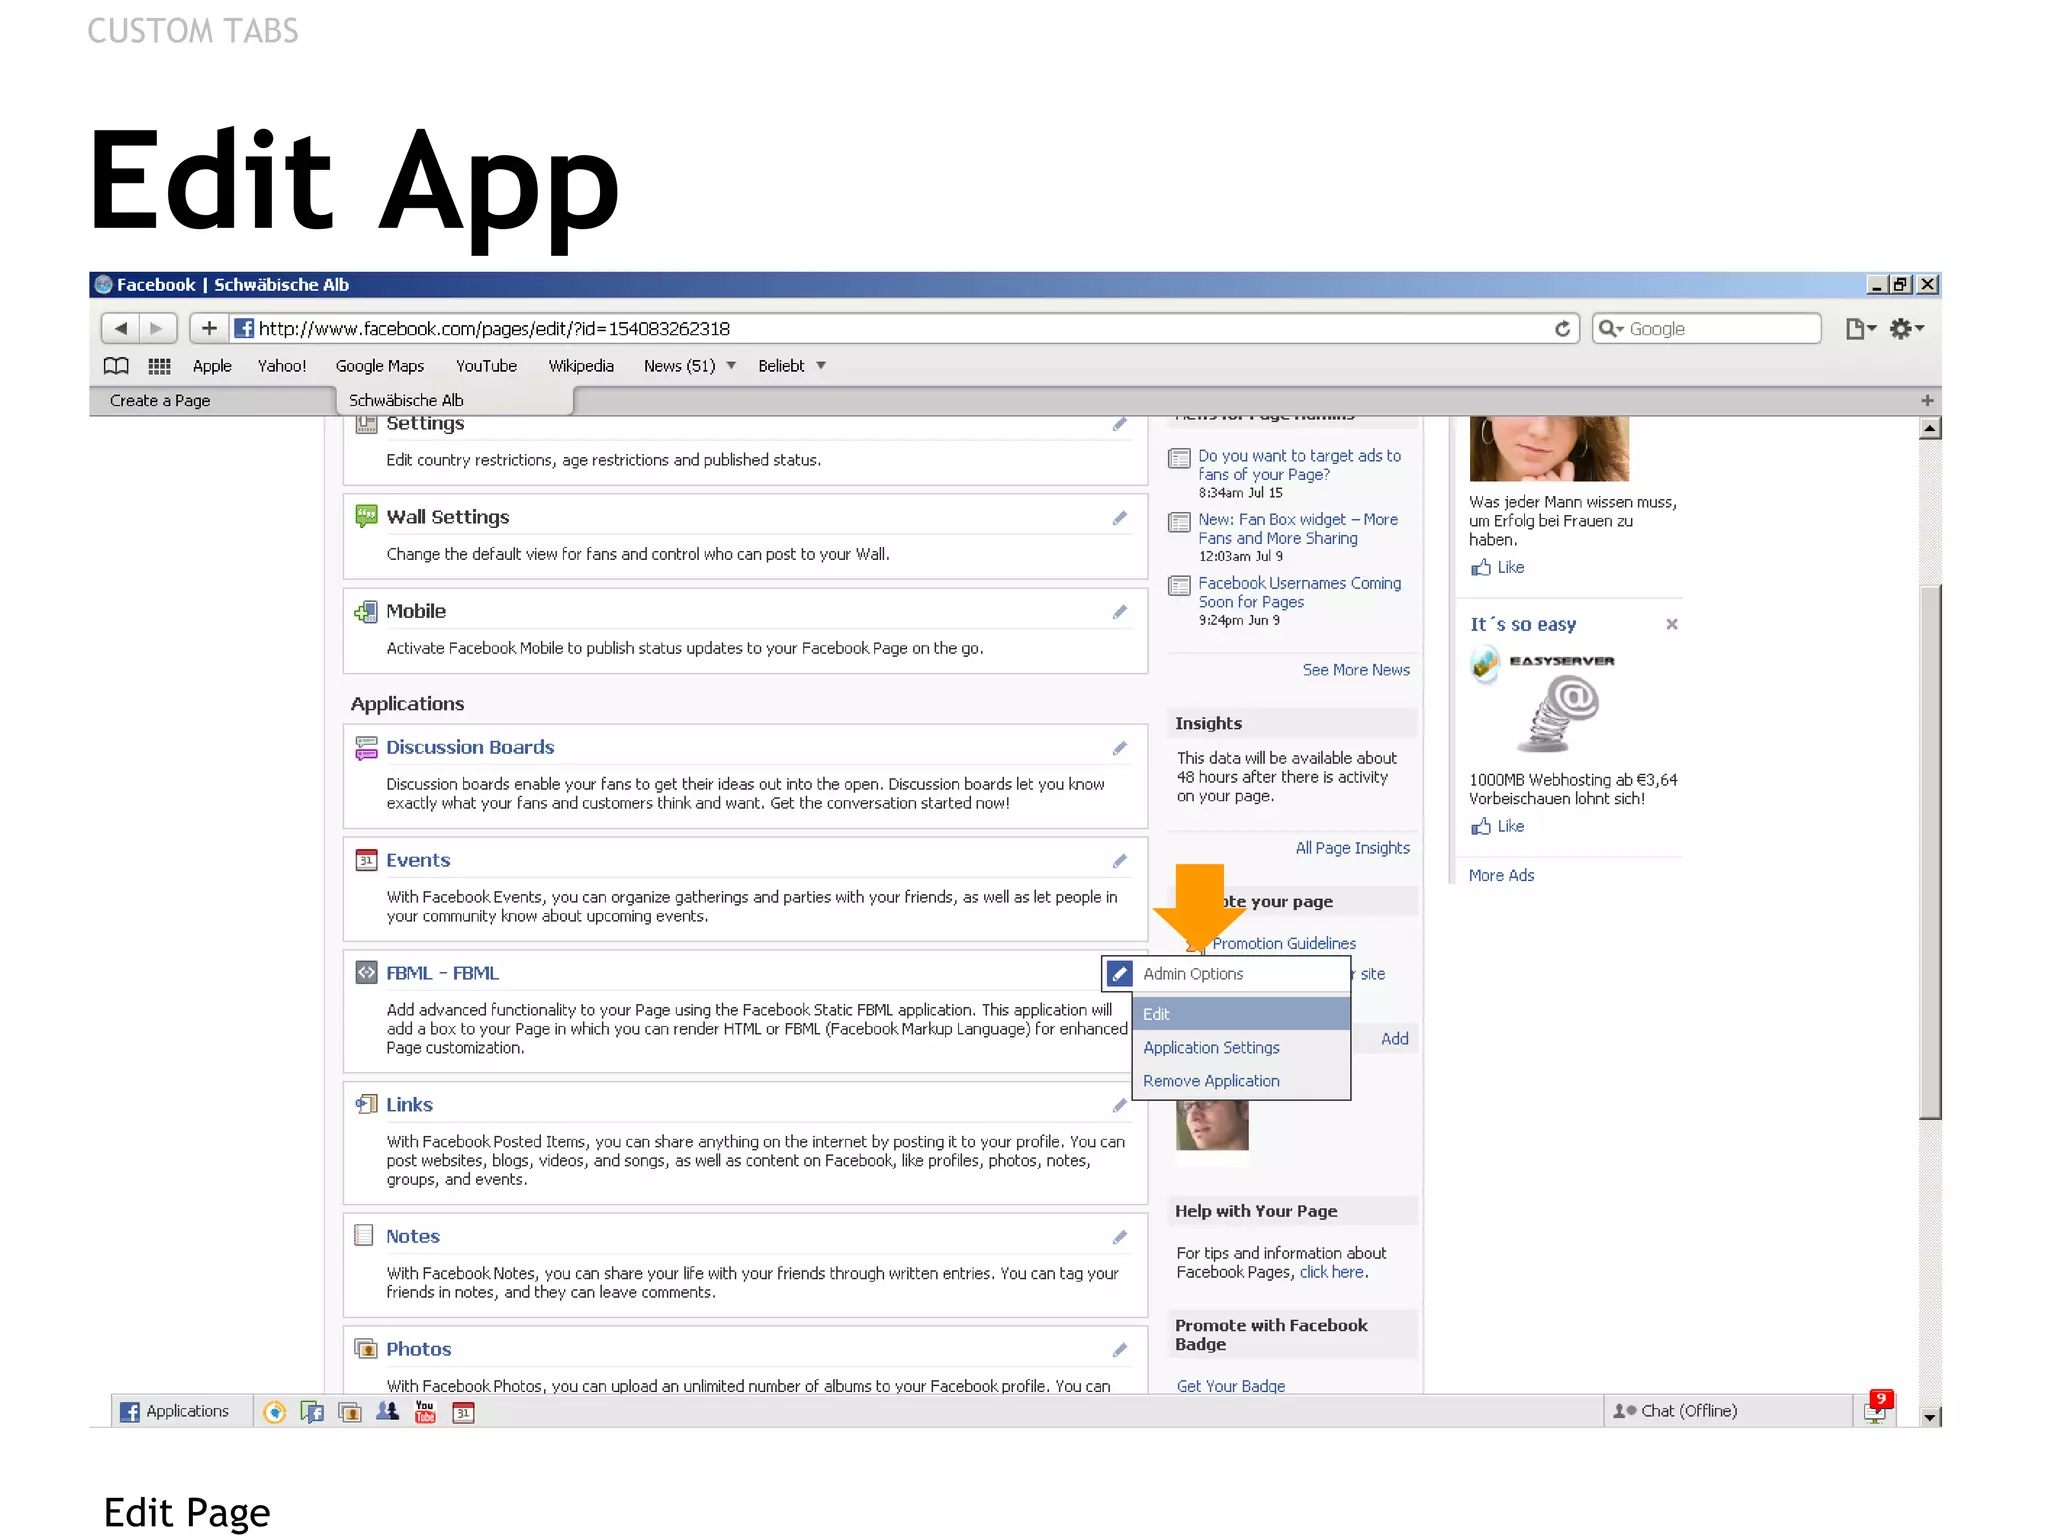Click the pencil edit icon for Events
This screenshot has height=1536, width=2048.
(1119, 861)
